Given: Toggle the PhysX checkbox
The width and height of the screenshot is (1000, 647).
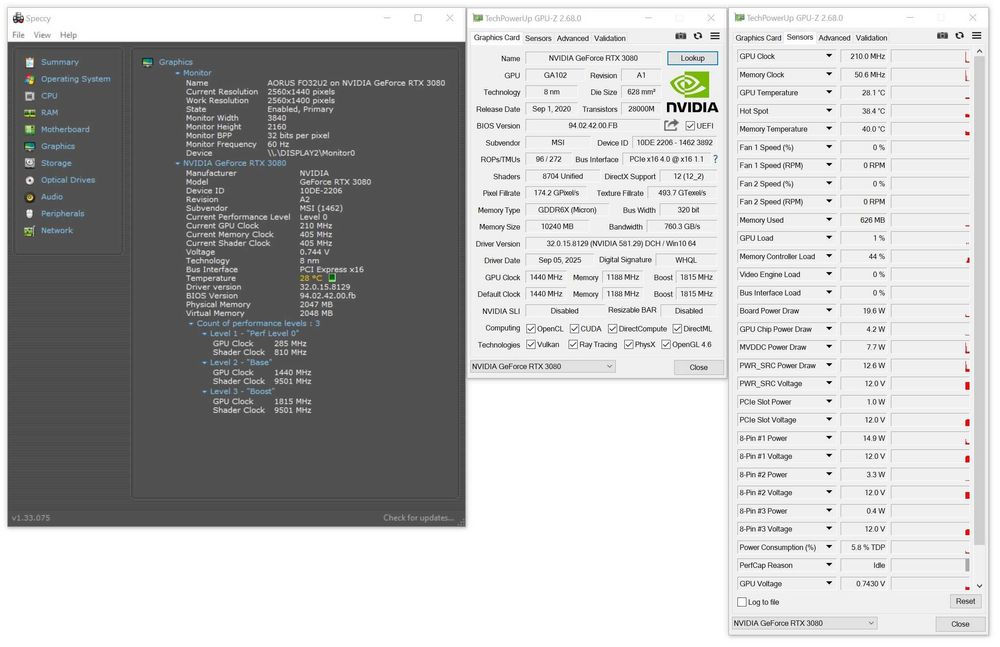Looking at the screenshot, I should click(x=629, y=345).
